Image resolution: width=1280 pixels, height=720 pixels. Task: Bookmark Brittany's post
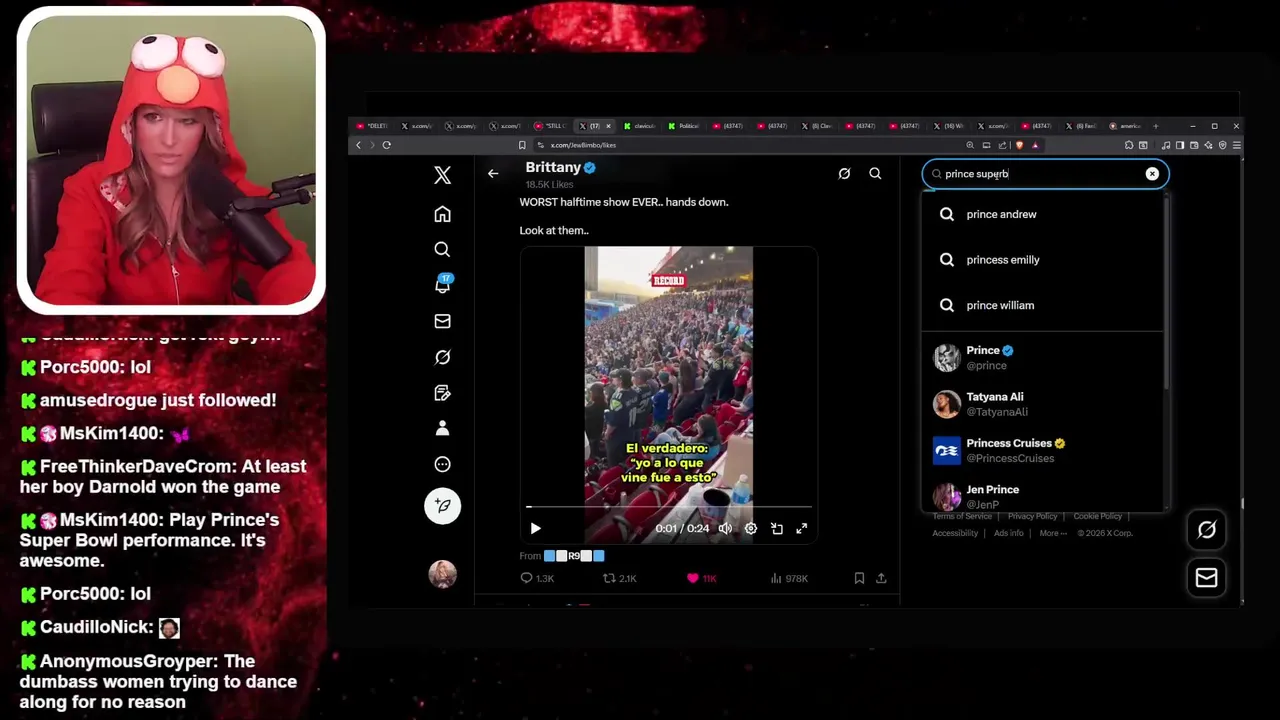(x=859, y=578)
